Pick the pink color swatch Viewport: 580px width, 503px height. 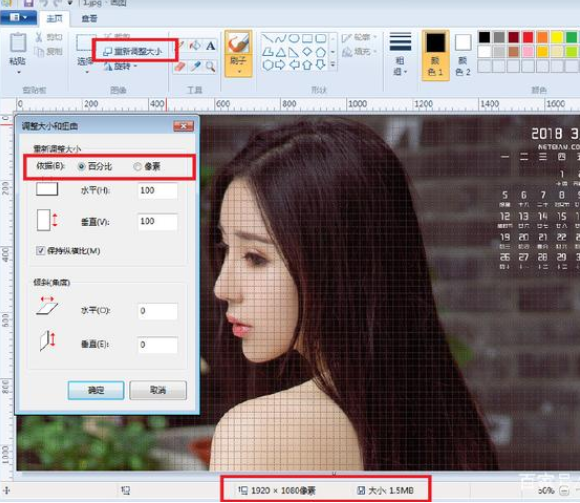528,51
